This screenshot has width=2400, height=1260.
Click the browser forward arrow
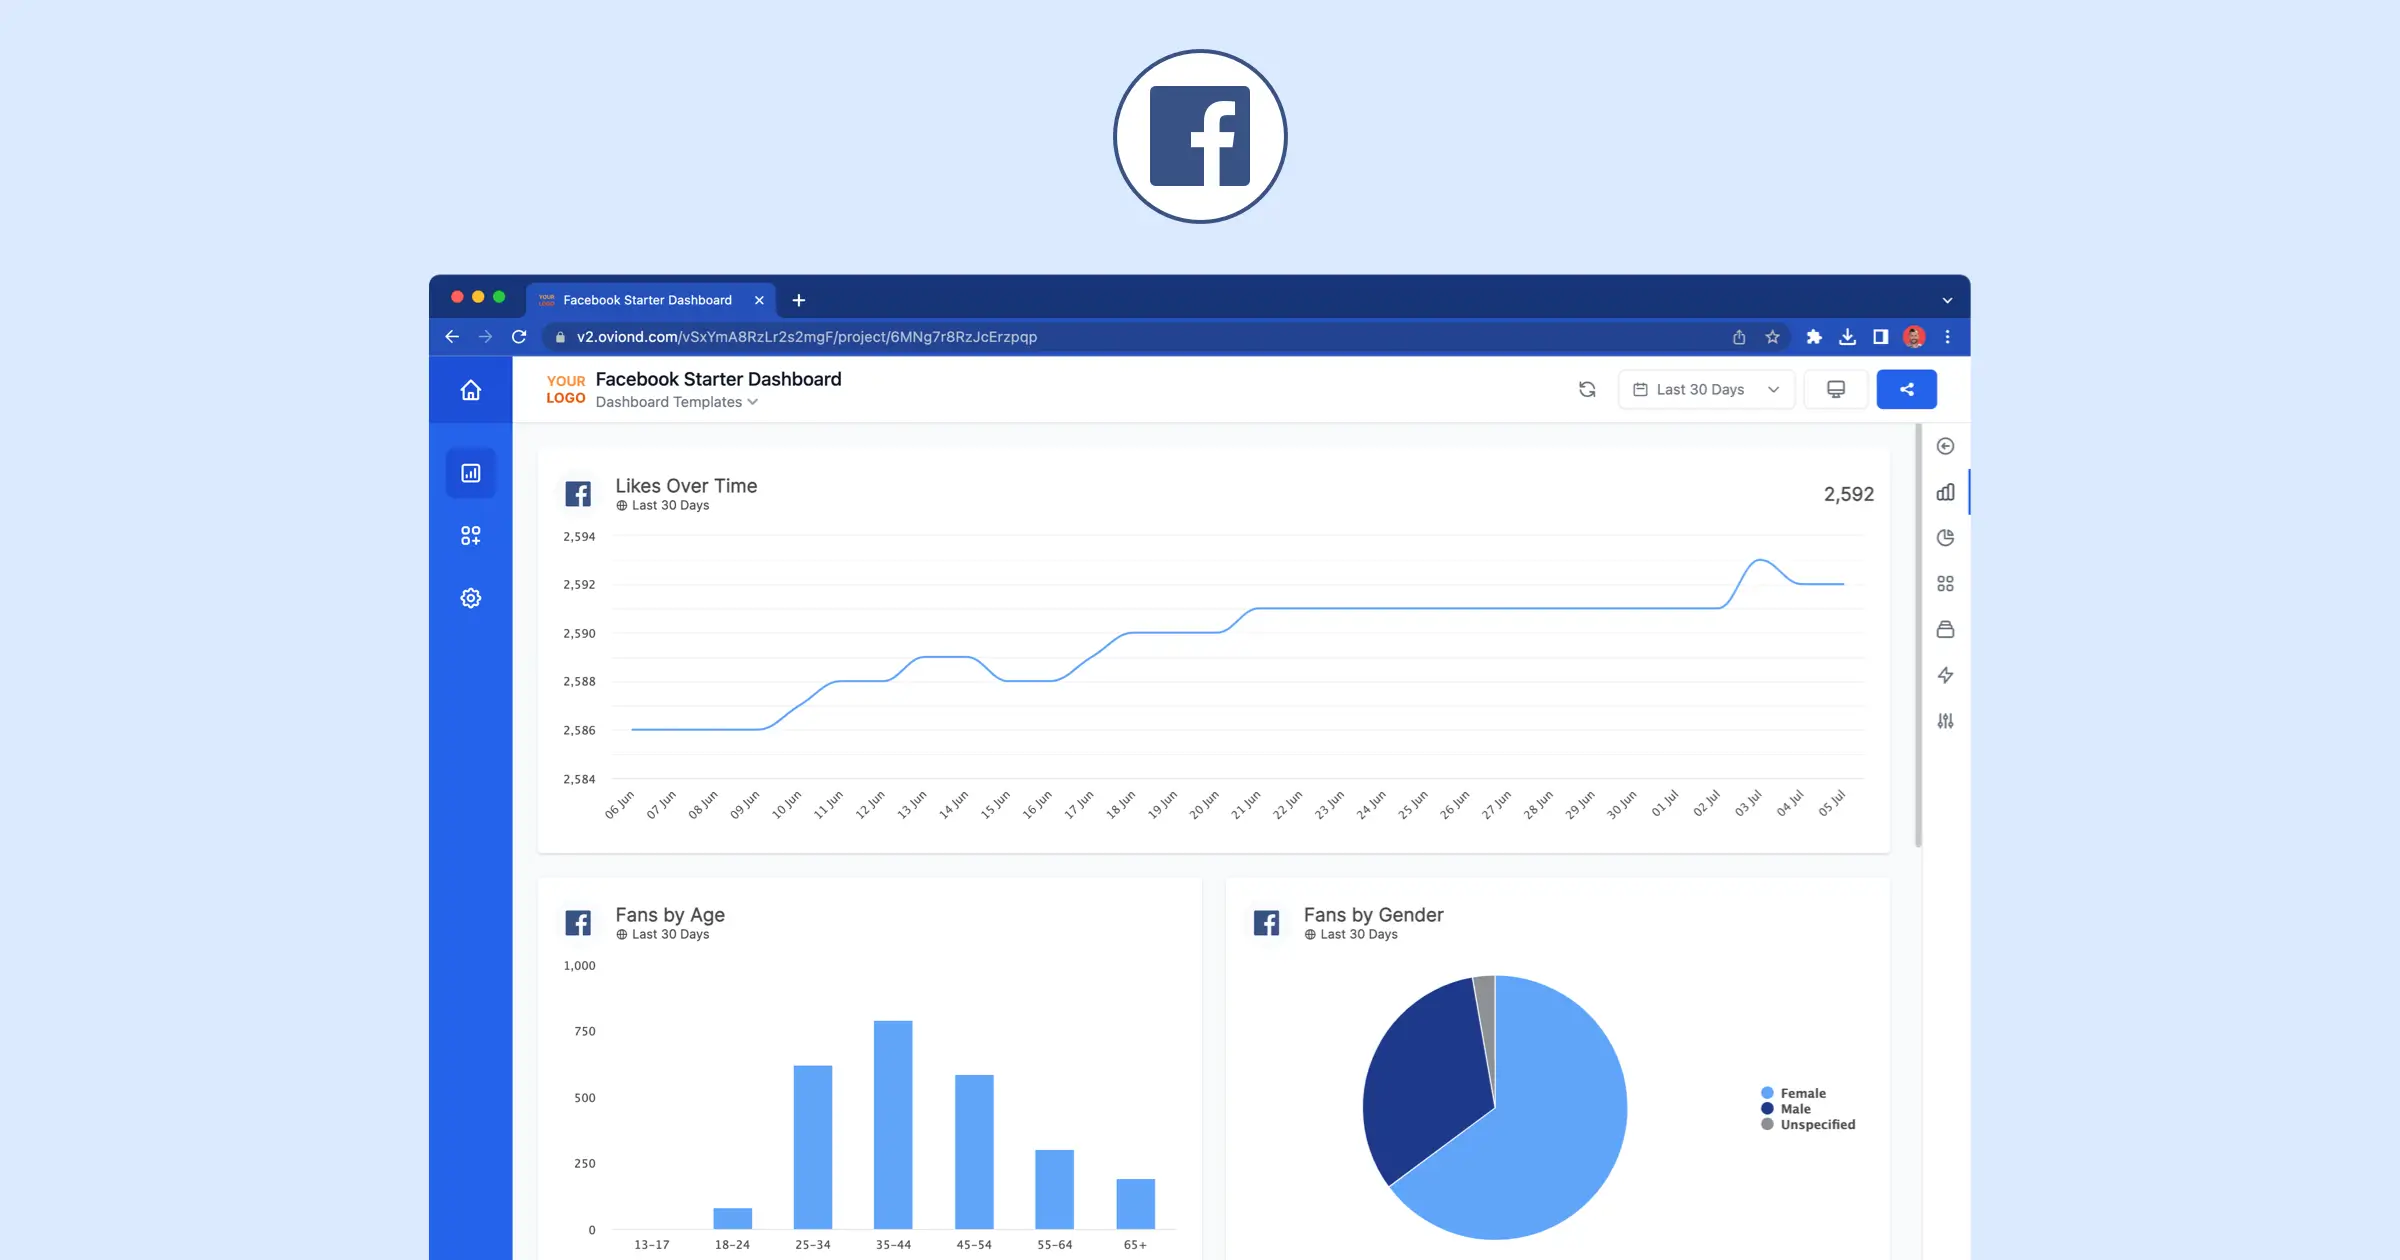coord(486,337)
